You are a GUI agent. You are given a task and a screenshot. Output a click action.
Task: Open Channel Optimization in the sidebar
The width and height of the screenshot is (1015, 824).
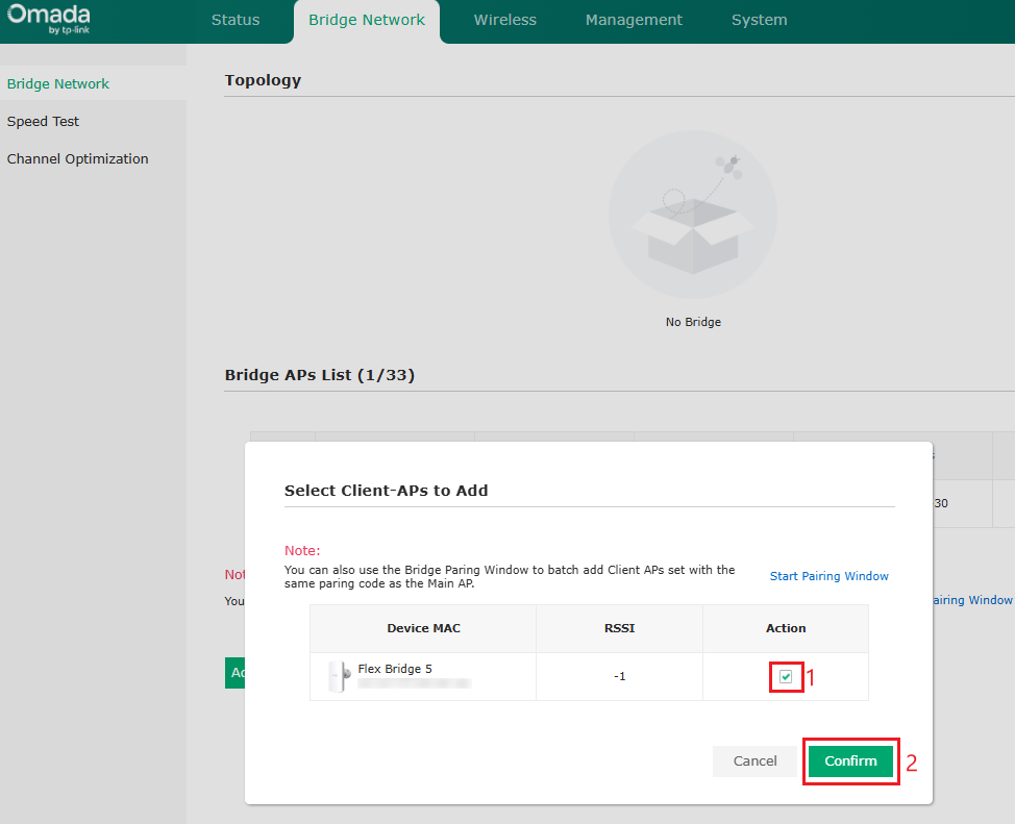(x=78, y=159)
